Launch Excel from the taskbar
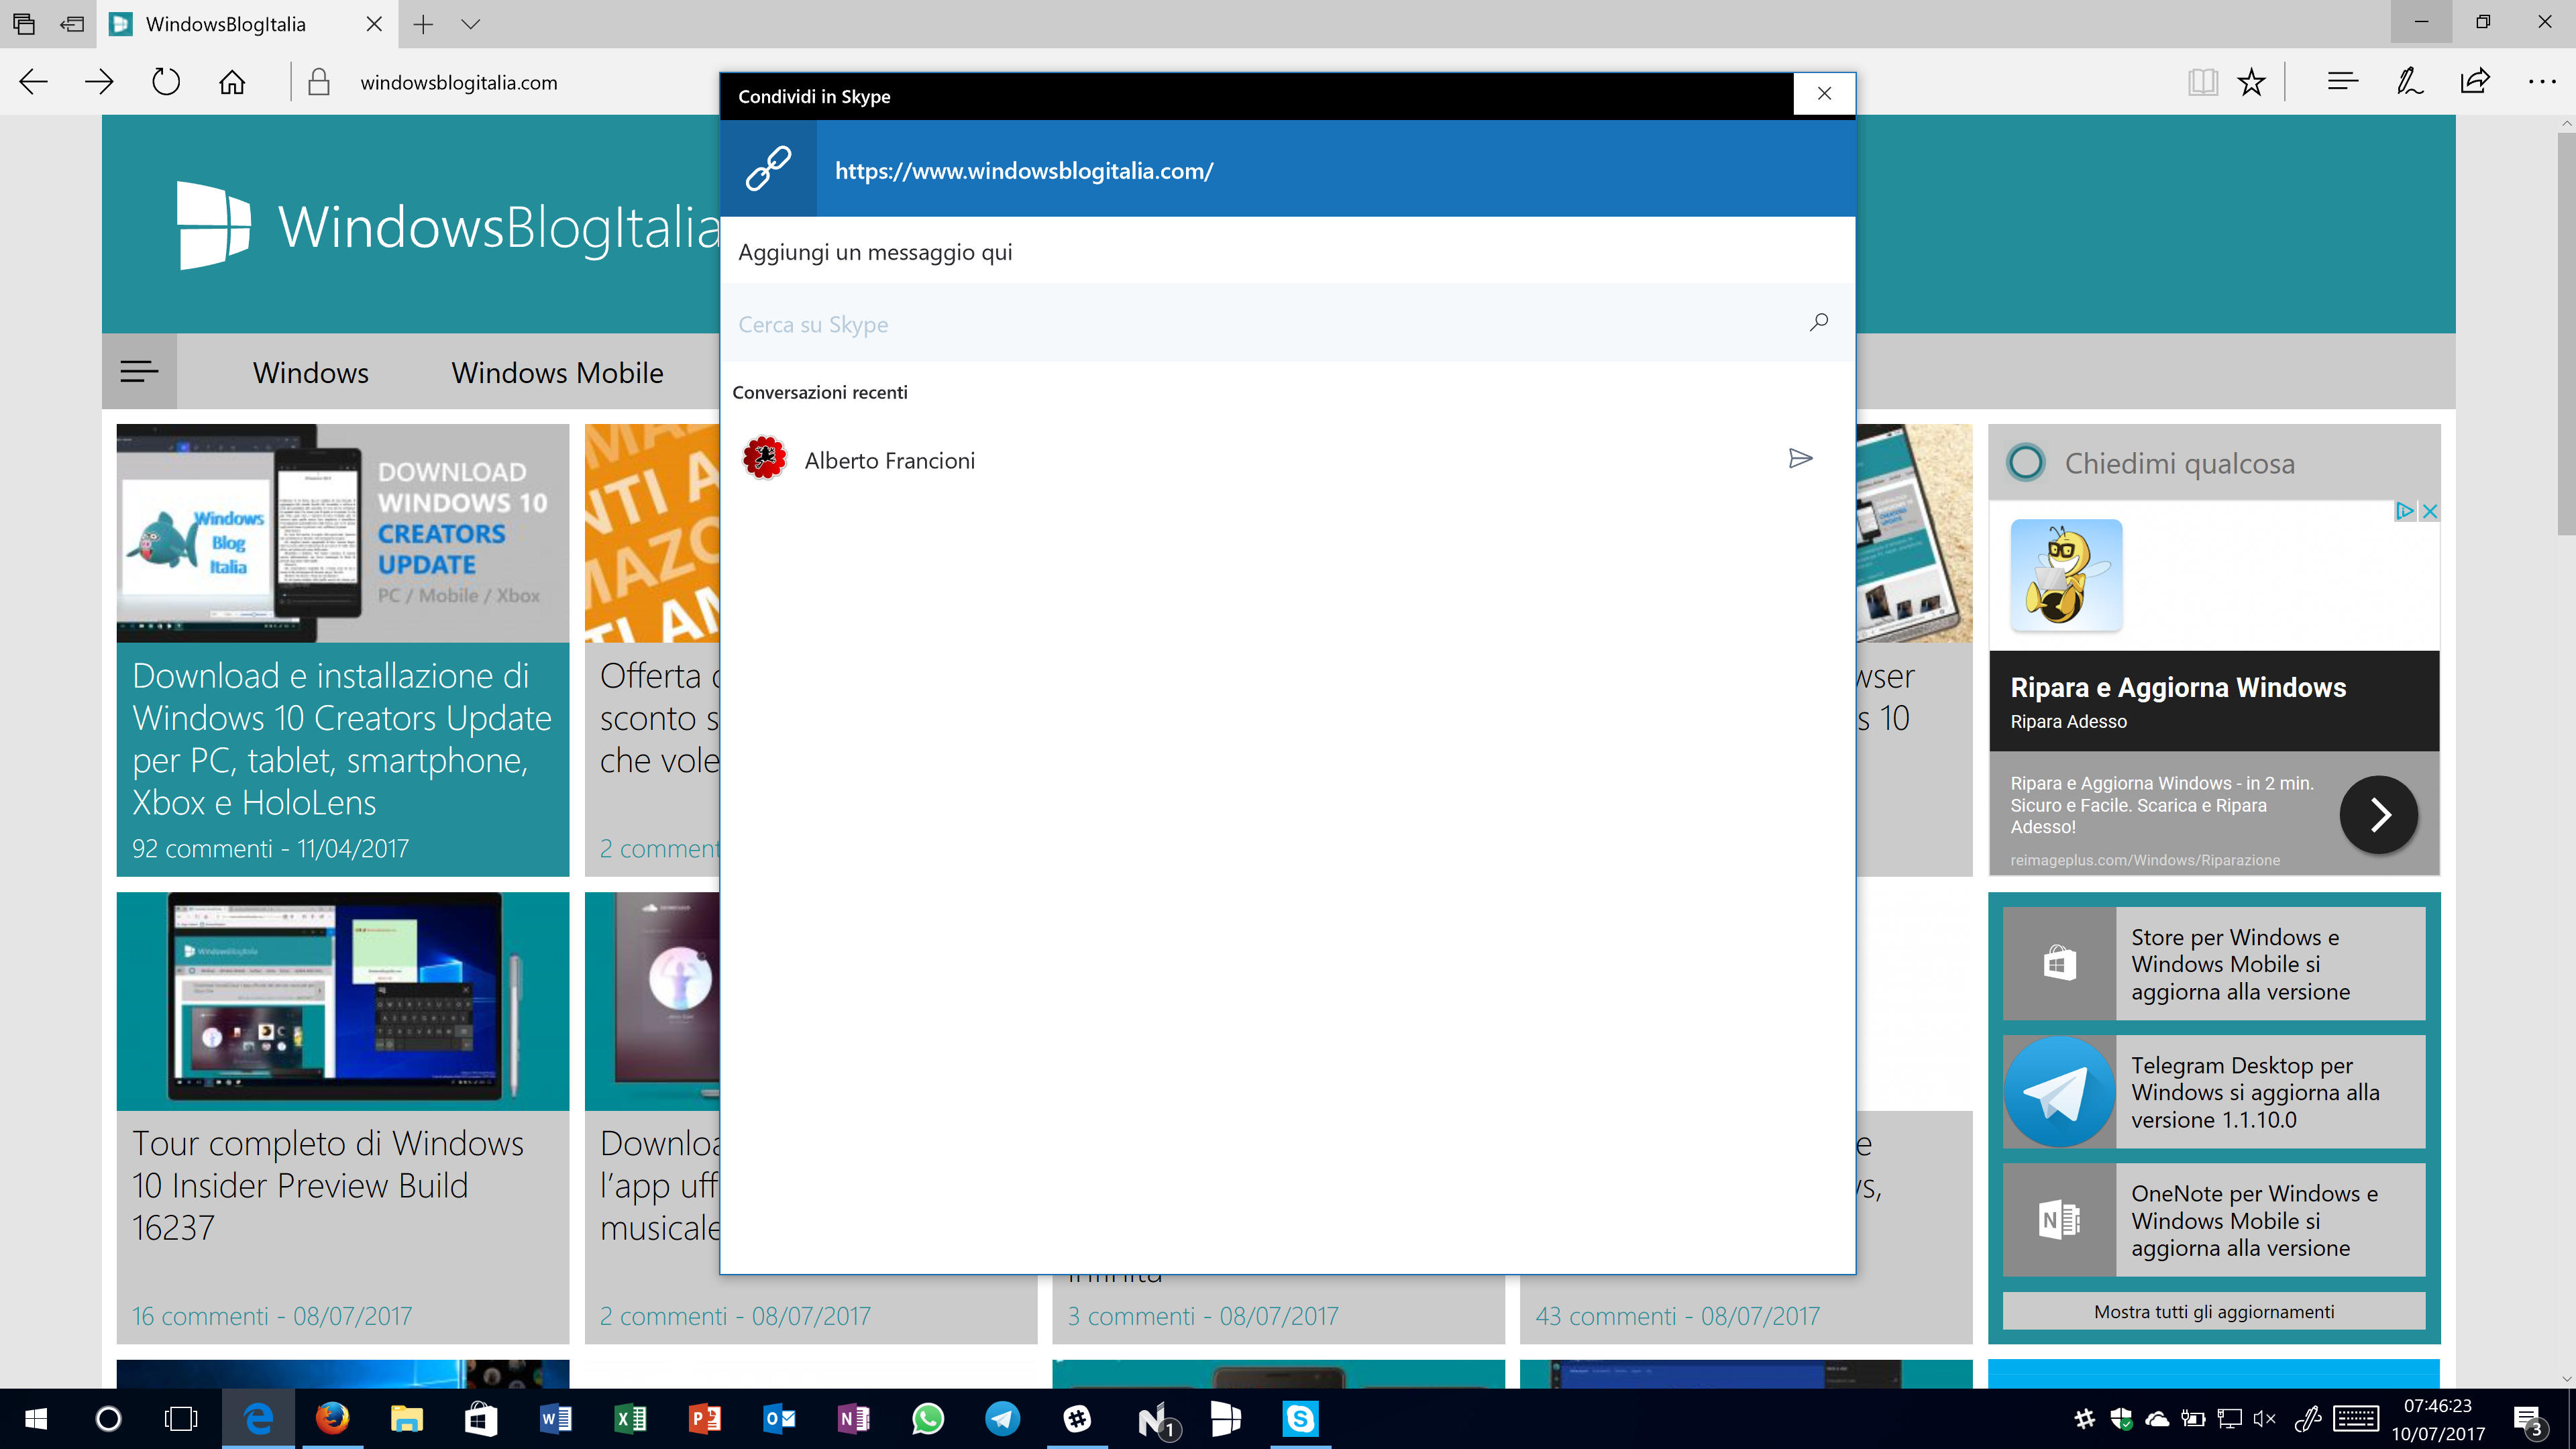Image resolution: width=2576 pixels, height=1449 pixels. pos(630,1419)
